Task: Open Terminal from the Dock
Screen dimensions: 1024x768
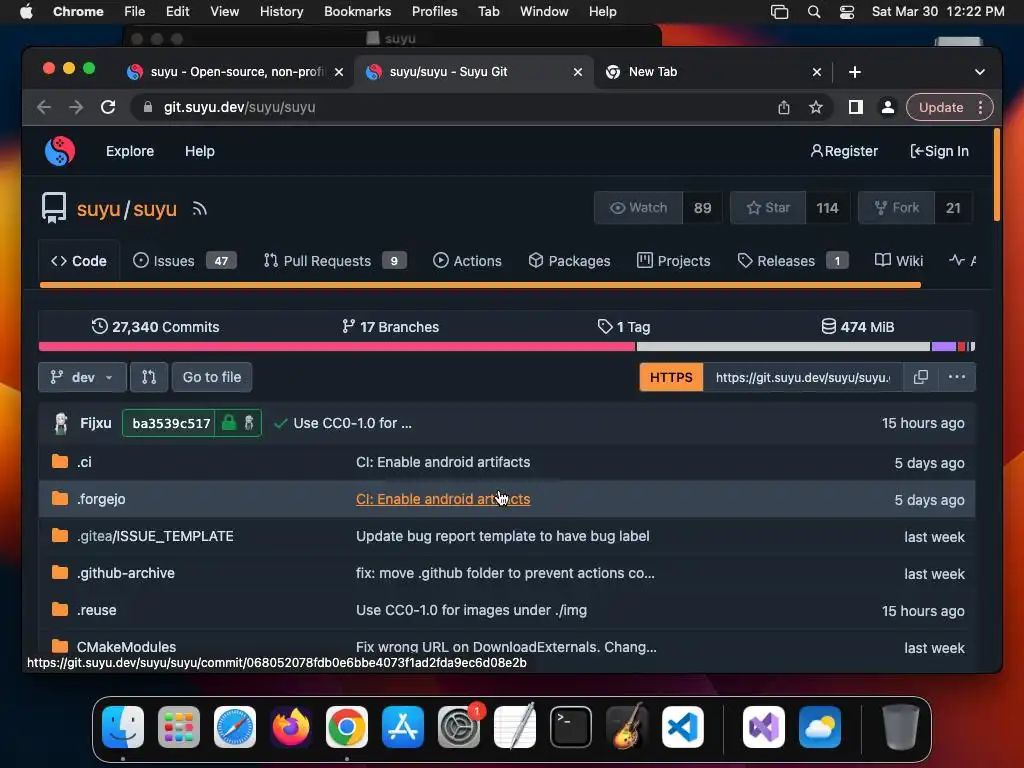Action: [571, 727]
